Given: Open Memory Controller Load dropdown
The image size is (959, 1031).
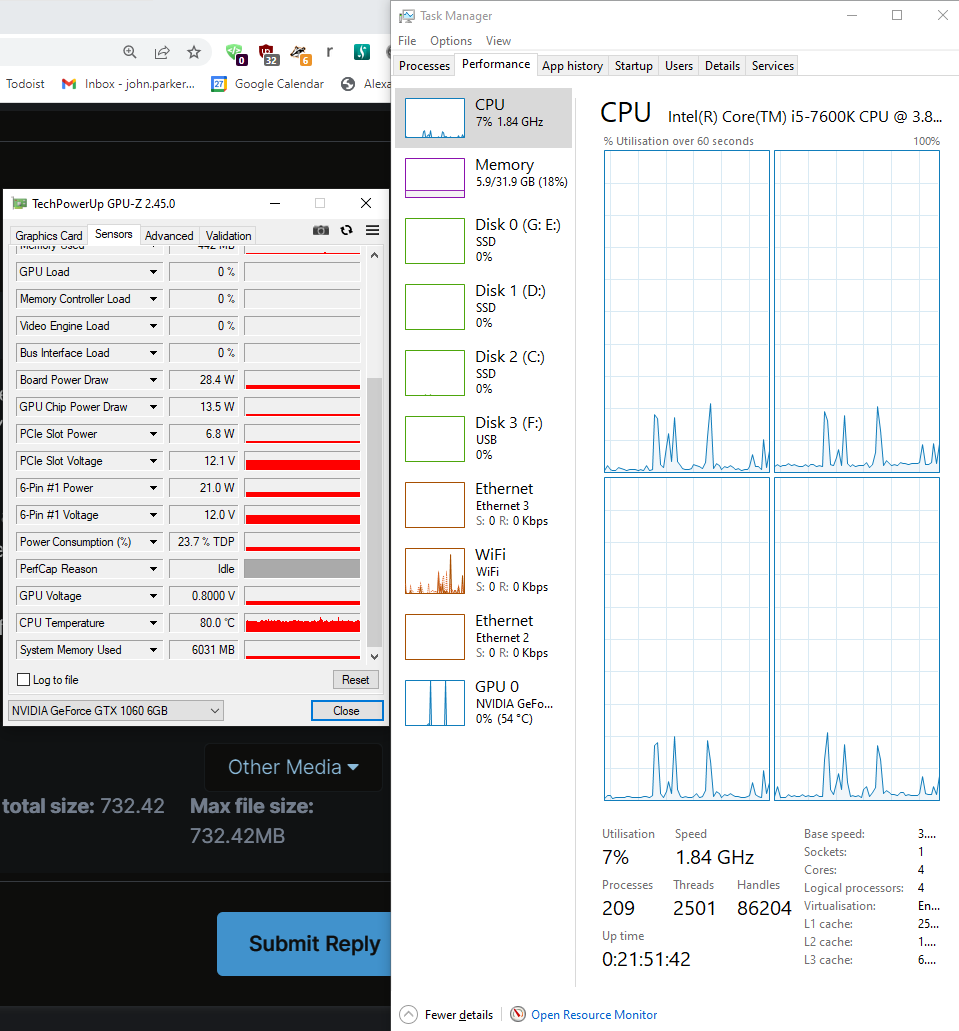Looking at the screenshot, I should 153,299.
